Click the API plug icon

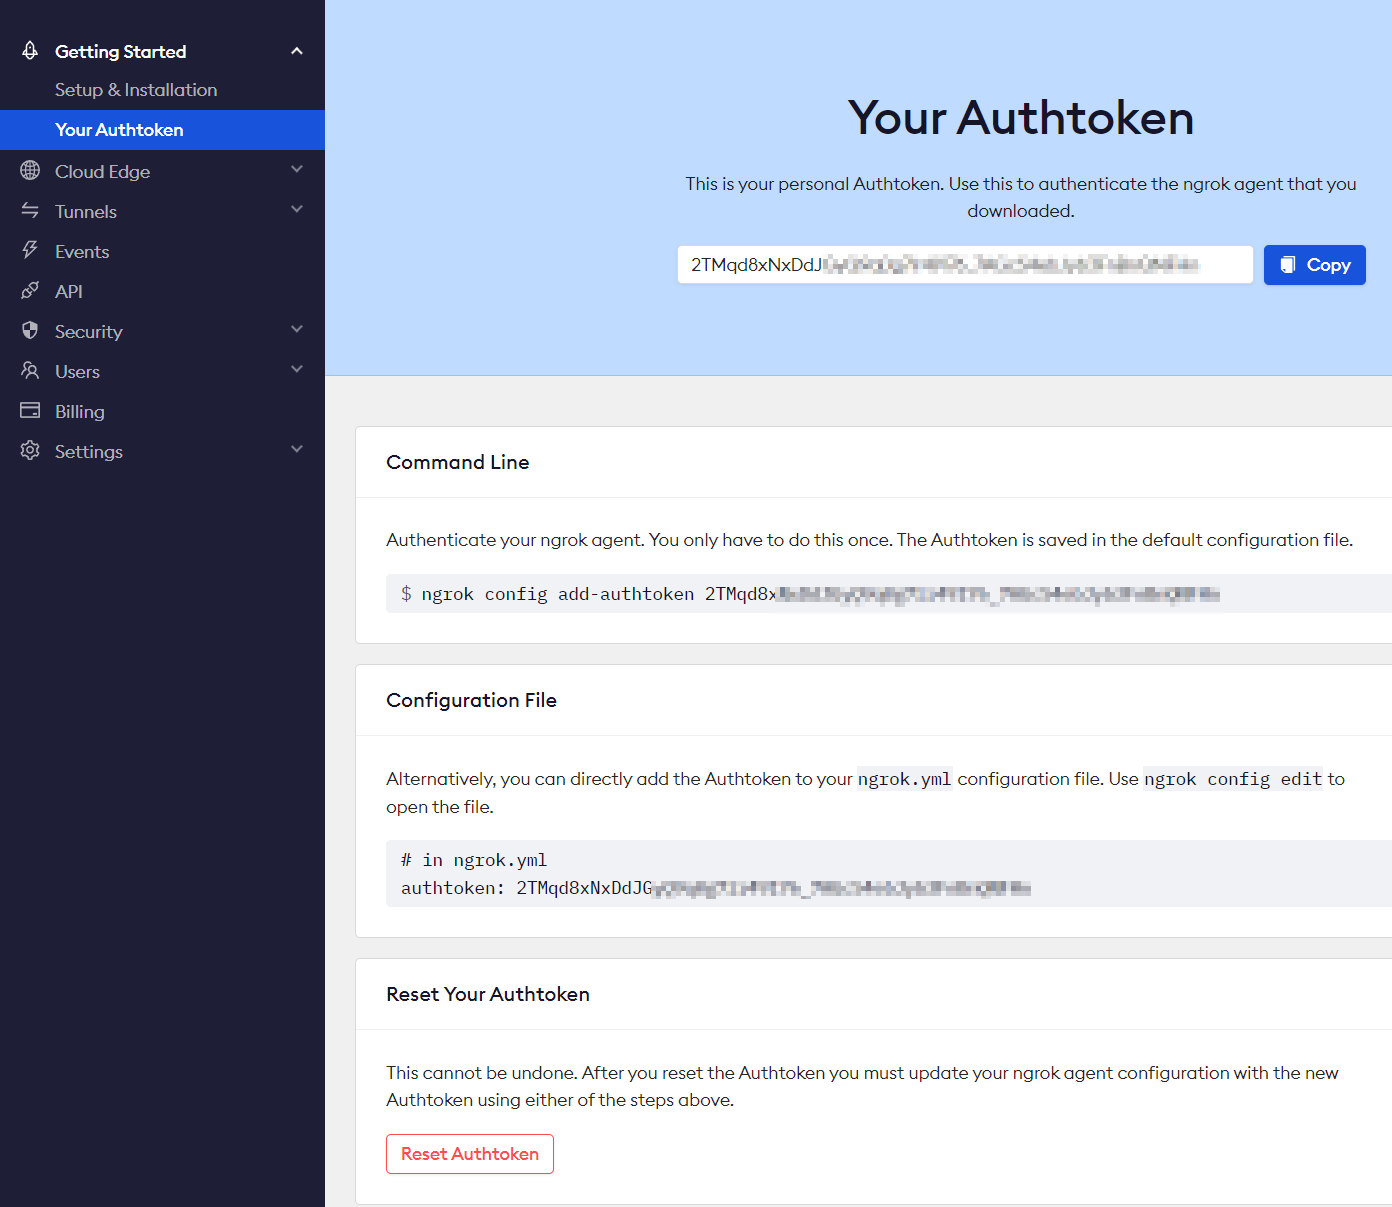click(x=30, y=291)
